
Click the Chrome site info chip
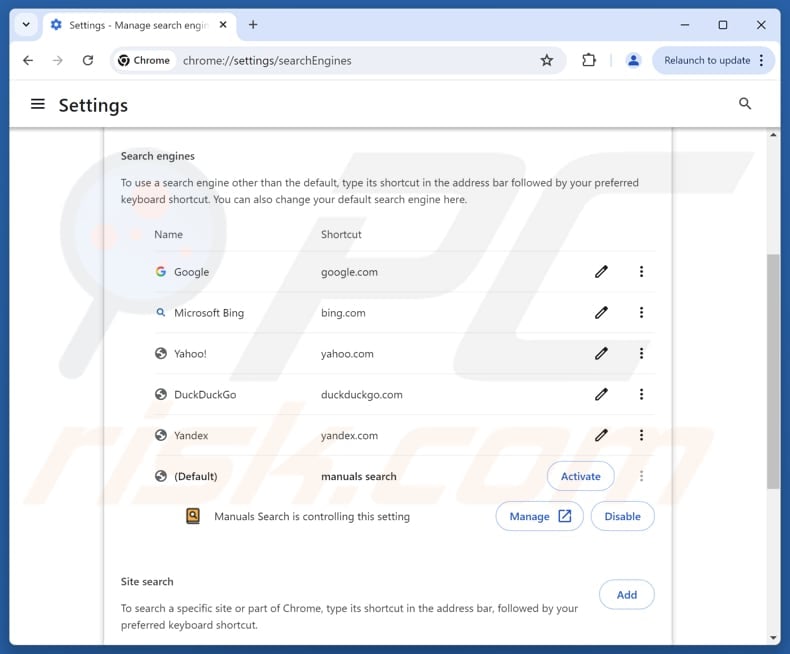144,60
